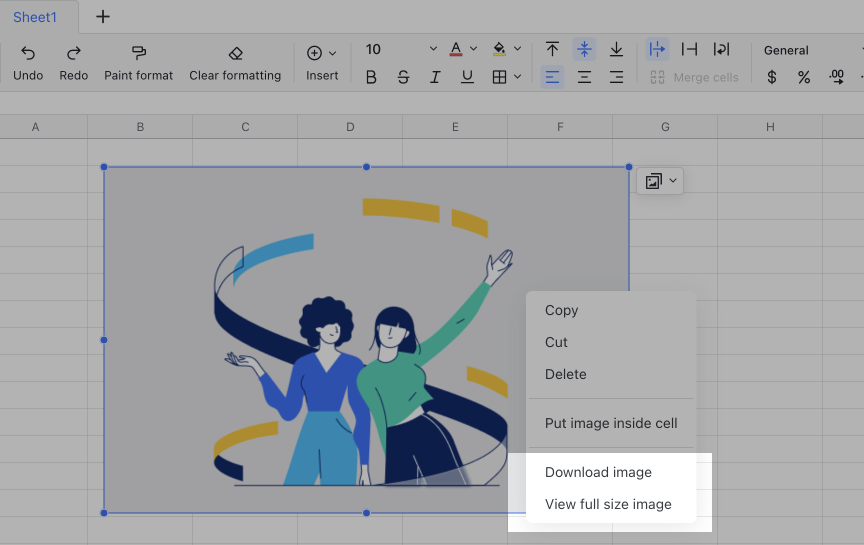Toggle italic formatting
Viewport: 864px width, 545px height.
pyautogui.click(x=435, y=77)
